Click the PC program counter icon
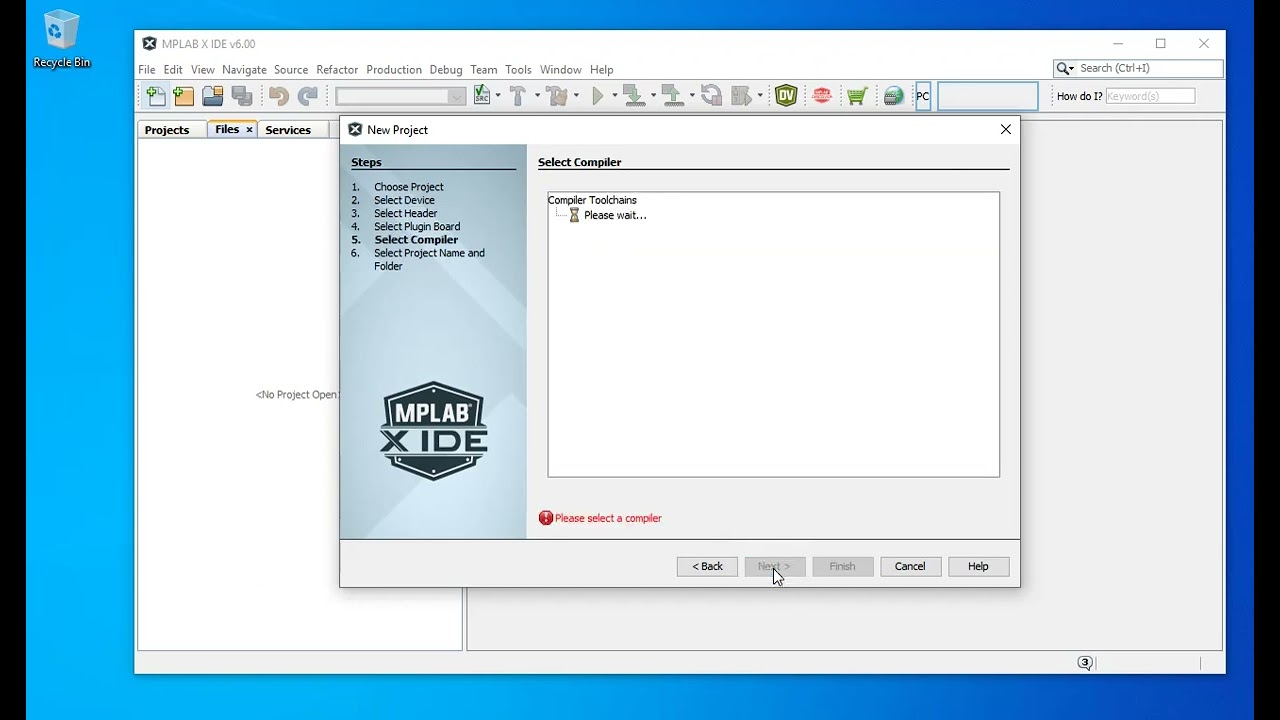The image size is (1280, 720). 923,97
